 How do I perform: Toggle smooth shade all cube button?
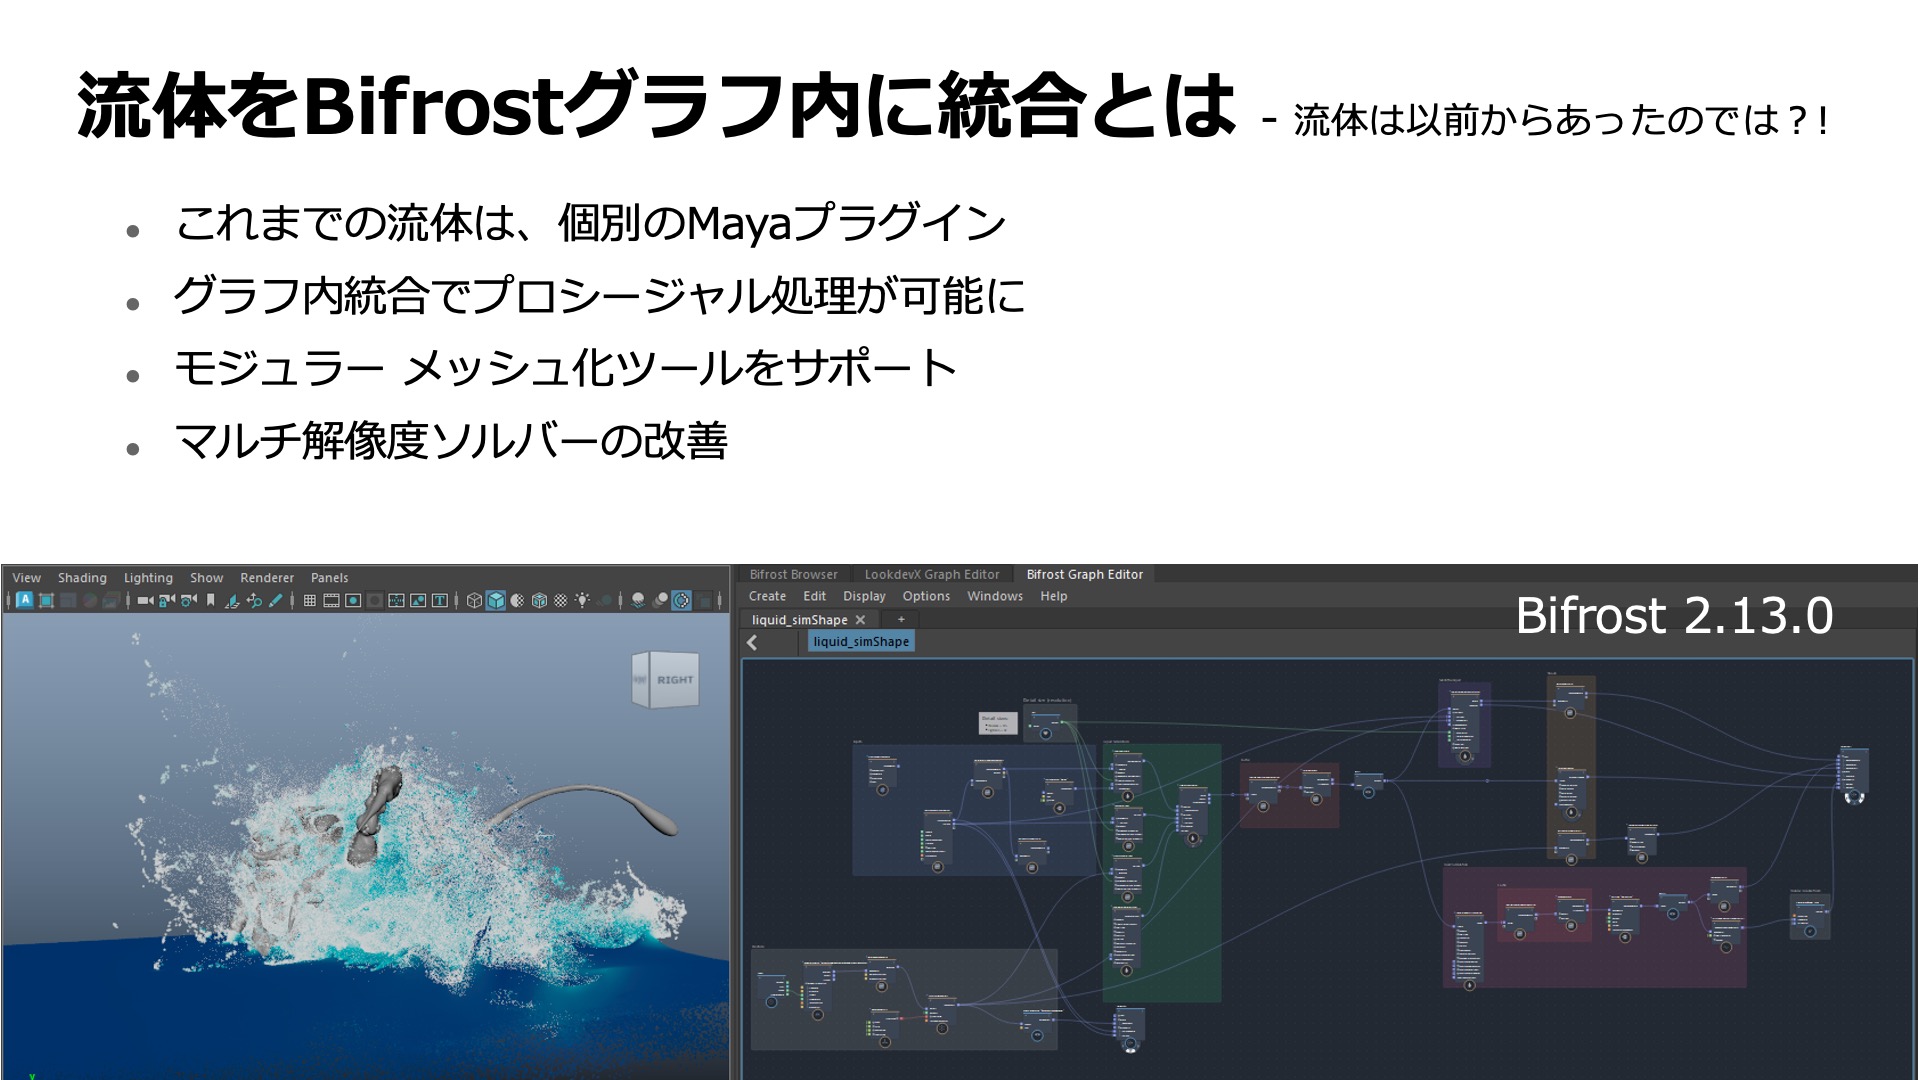coord(496,600)
